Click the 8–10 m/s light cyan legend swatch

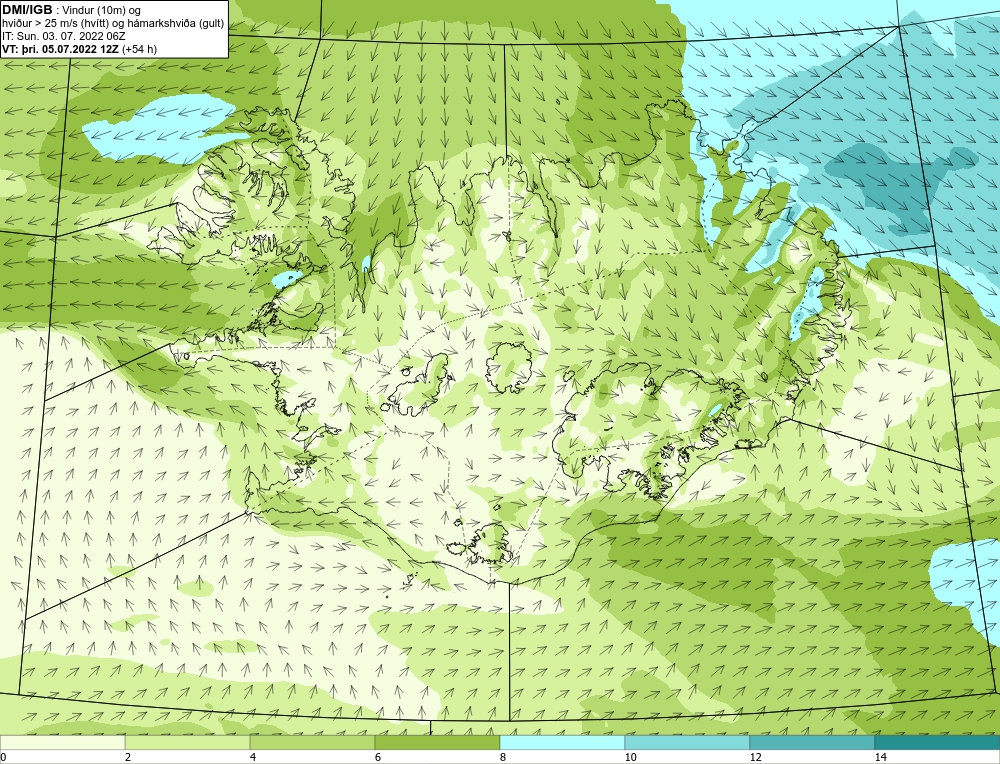562,742
